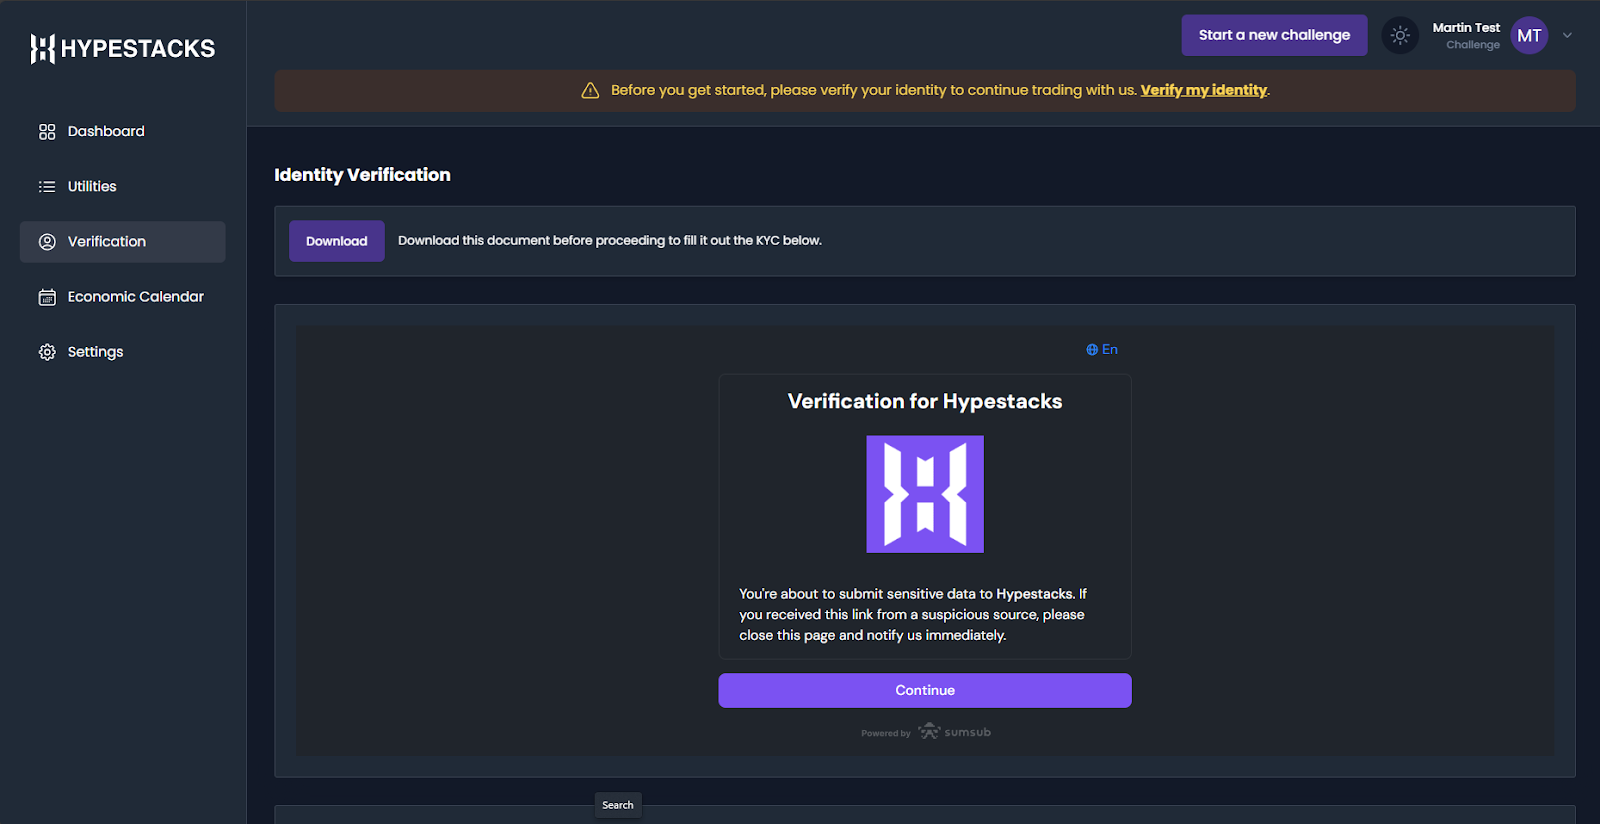1600x824 pixels.
Task: Click the Utilities list icon
Action: [x=47, y=187]
